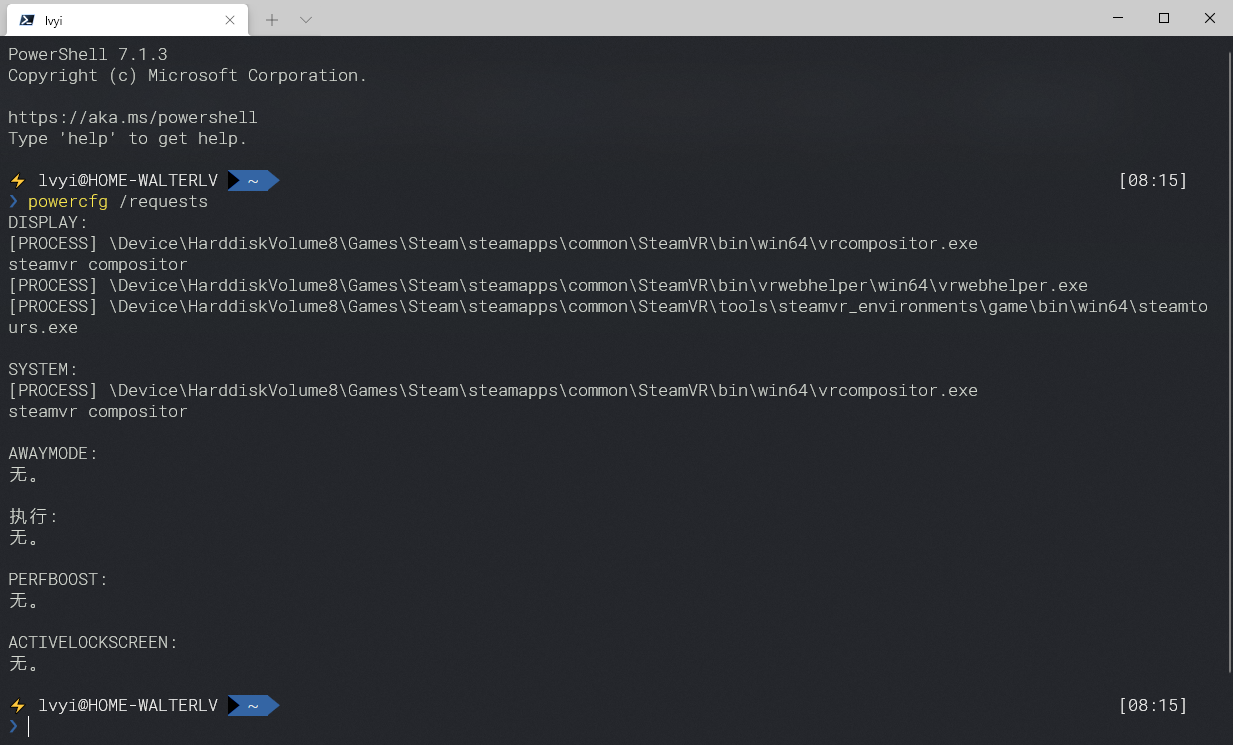Viewport: 1233px width, 745px height.
Task: Open a new terminal tab
Action: pos(272,19)
